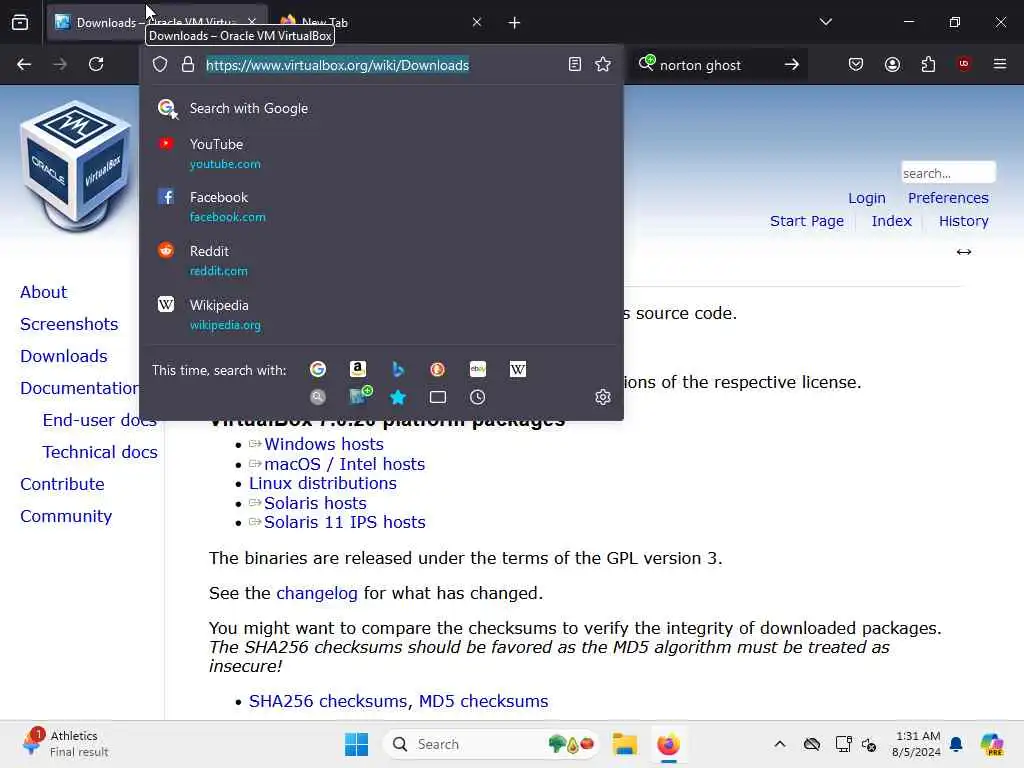
Task: Toggle page width double arrow
Action: (964, 252)
